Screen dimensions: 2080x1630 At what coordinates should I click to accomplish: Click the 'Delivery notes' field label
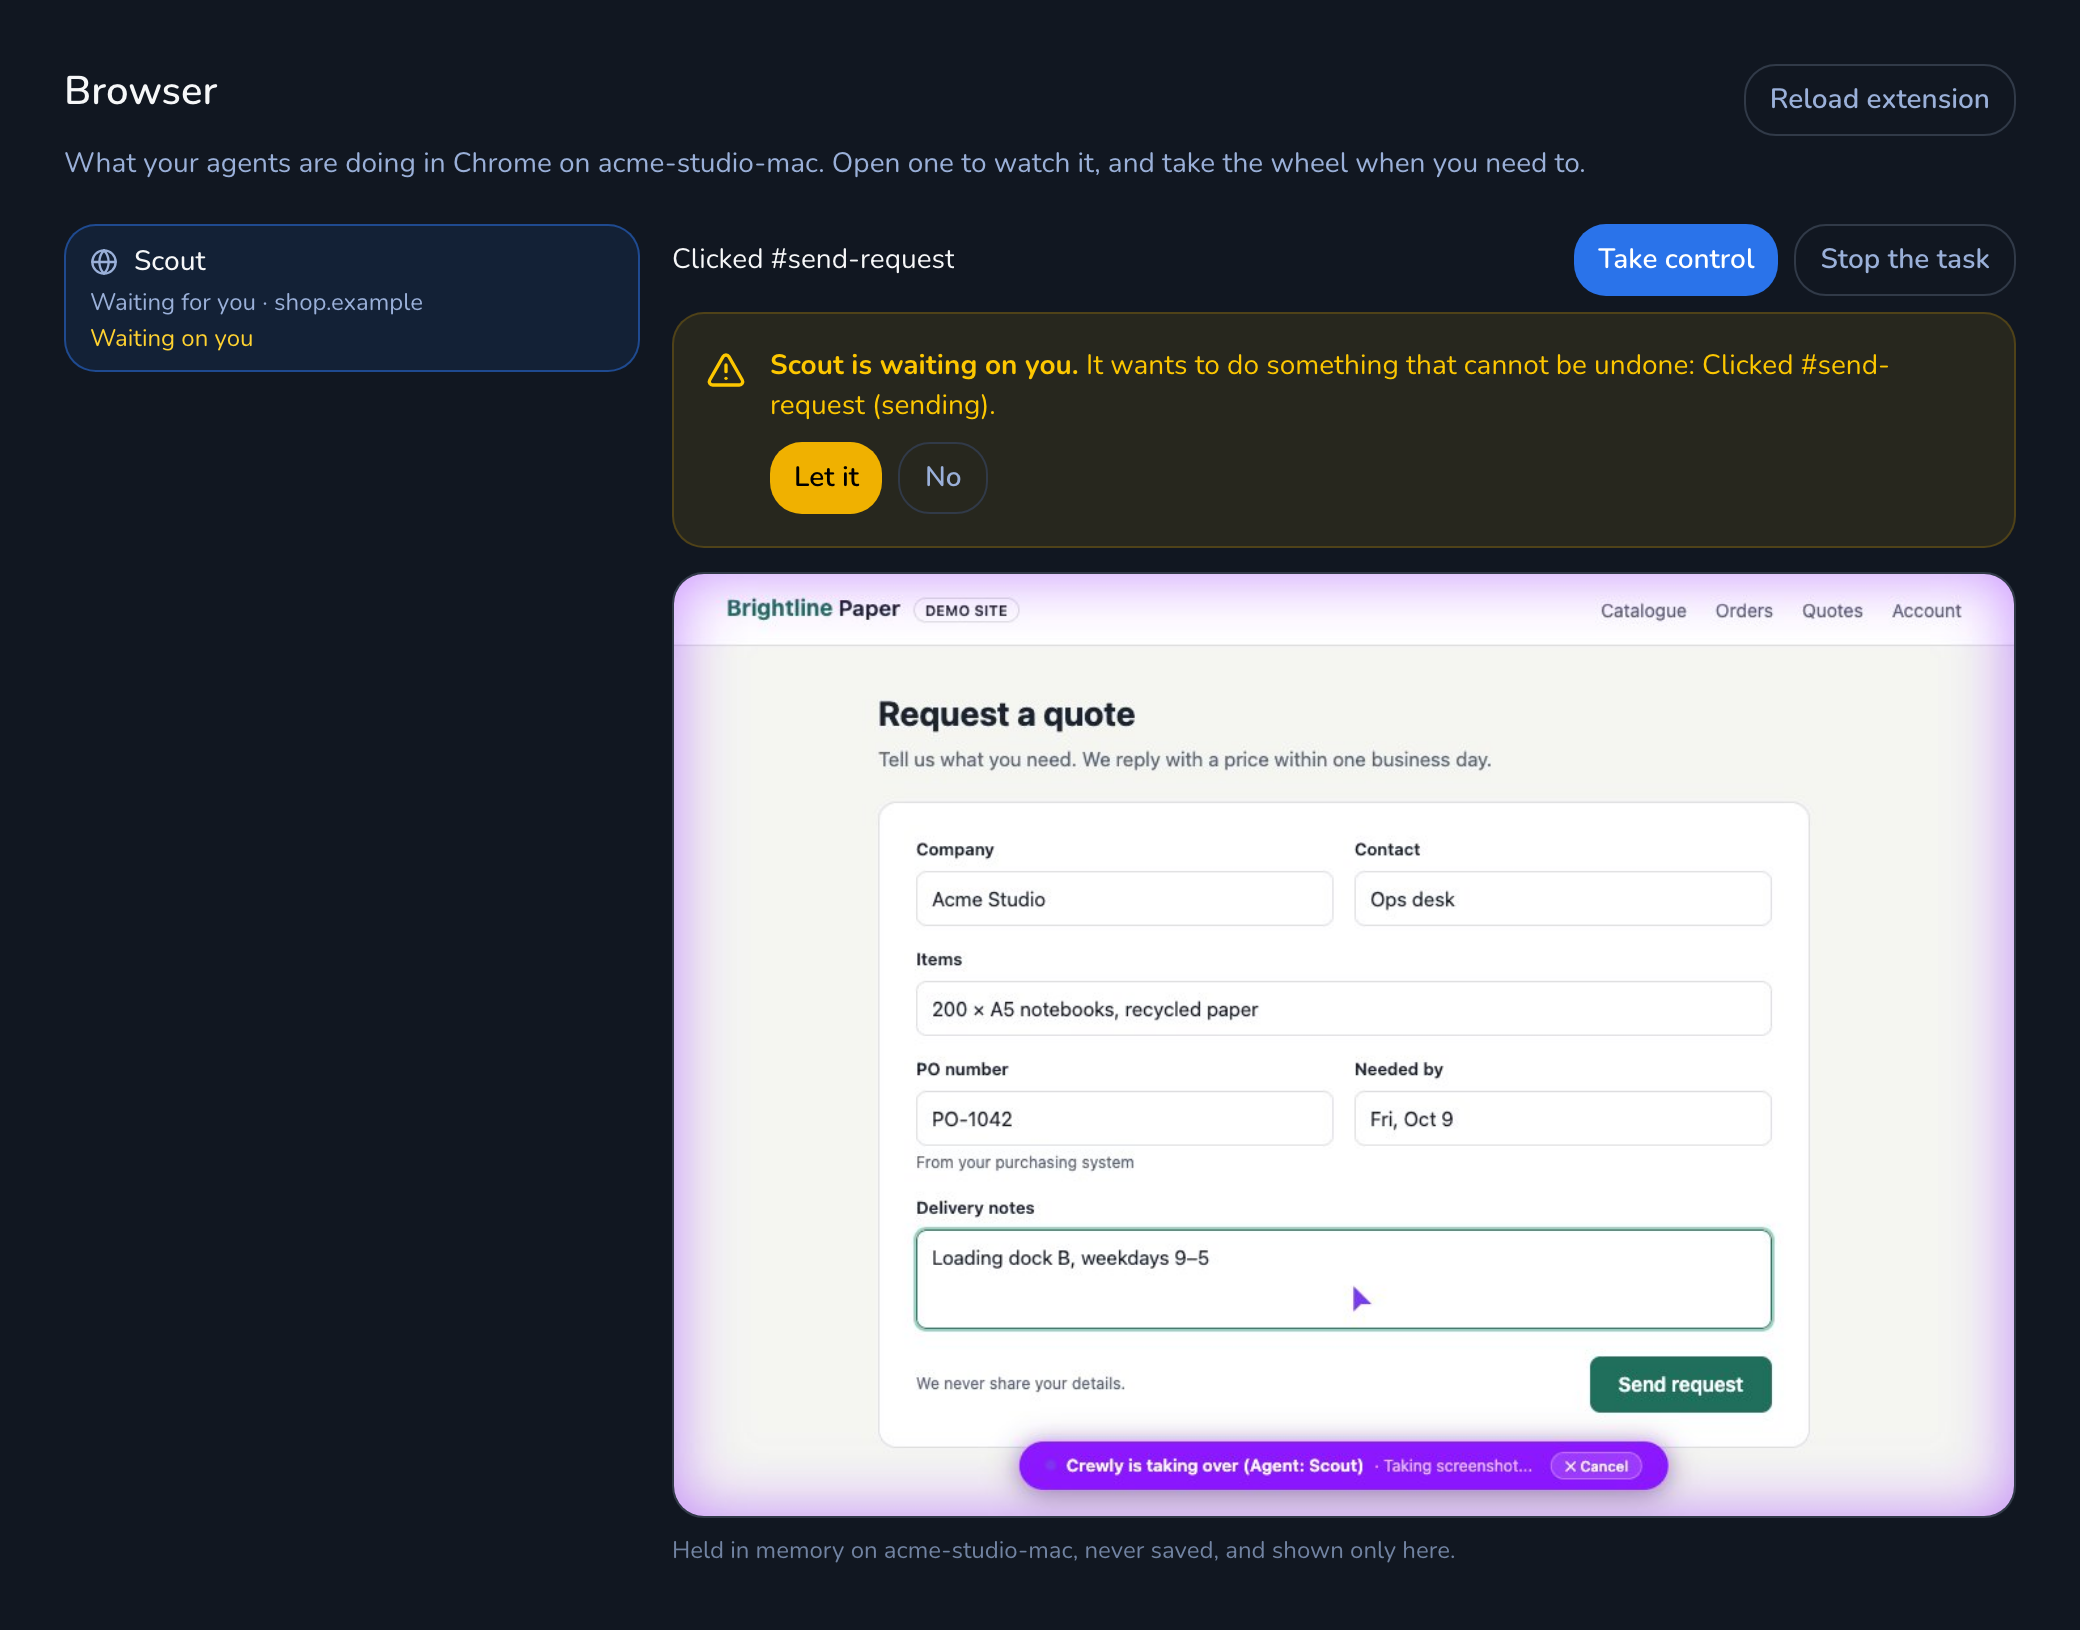click(975, 1207)
